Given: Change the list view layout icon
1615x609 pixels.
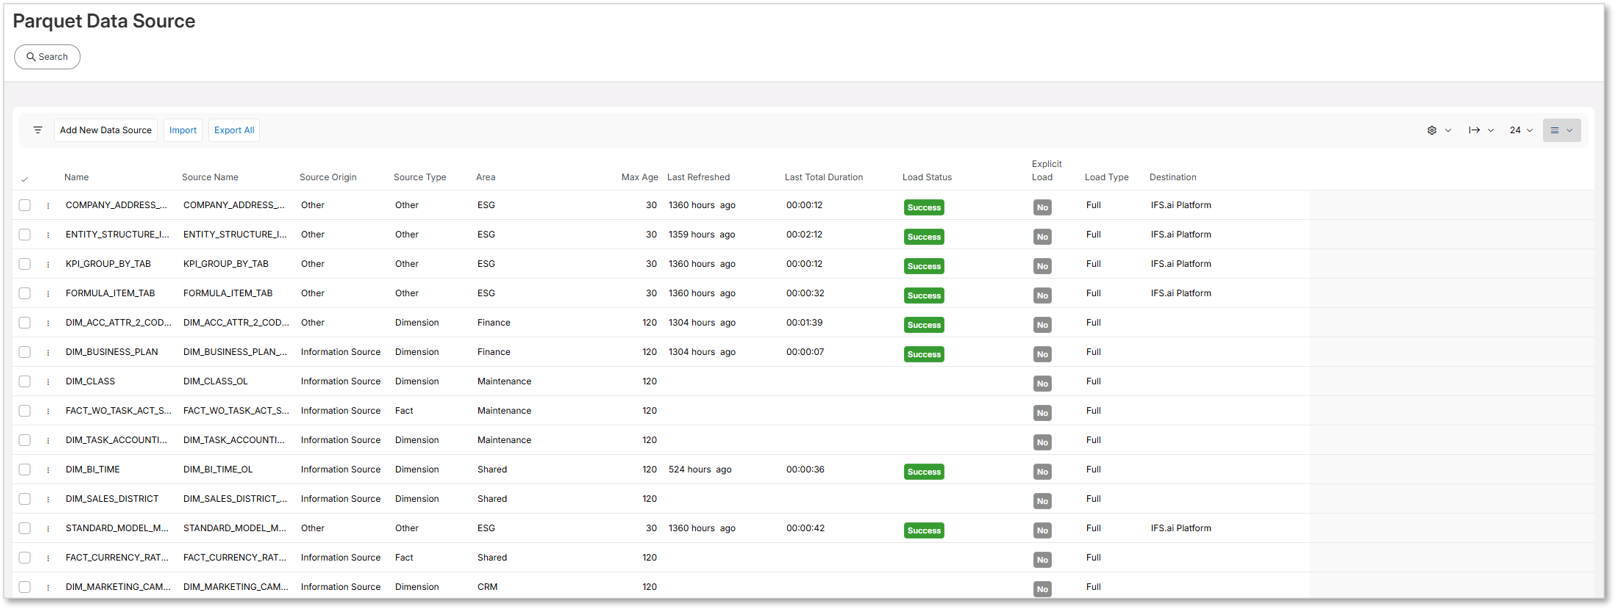Looking at the screenshot, I should coord(1555,130).
